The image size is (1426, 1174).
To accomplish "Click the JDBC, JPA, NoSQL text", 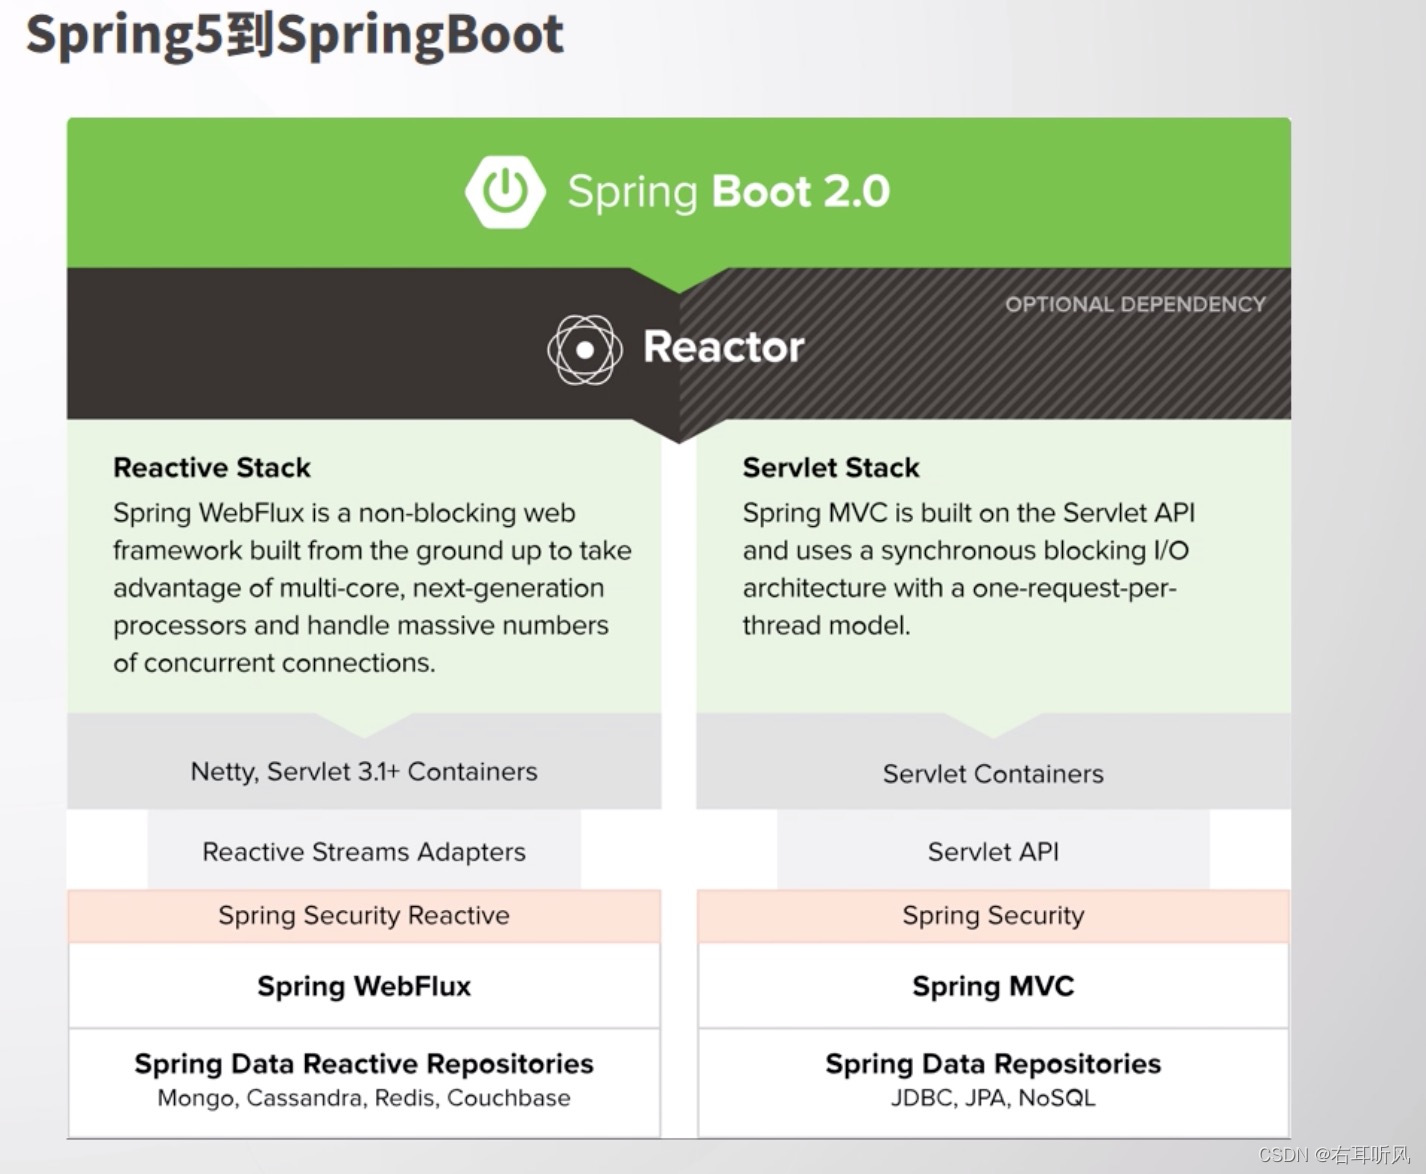I will click(993, 1098).
